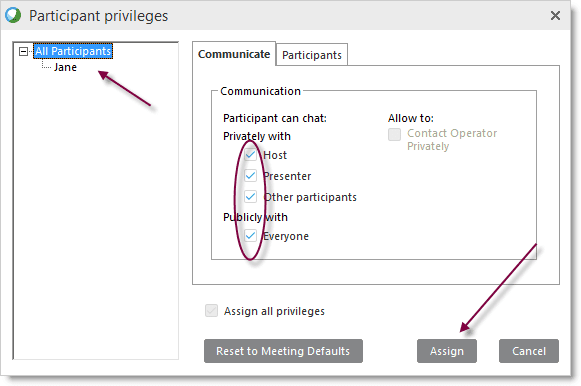Click the Cancel button
581x386 pixels.
[529, 351]
